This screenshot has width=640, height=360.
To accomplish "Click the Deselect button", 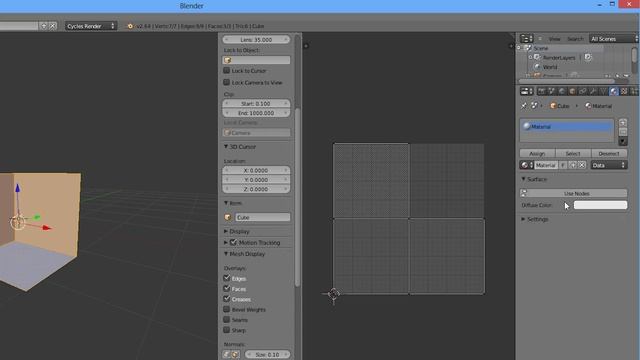I will click(609, 153).
